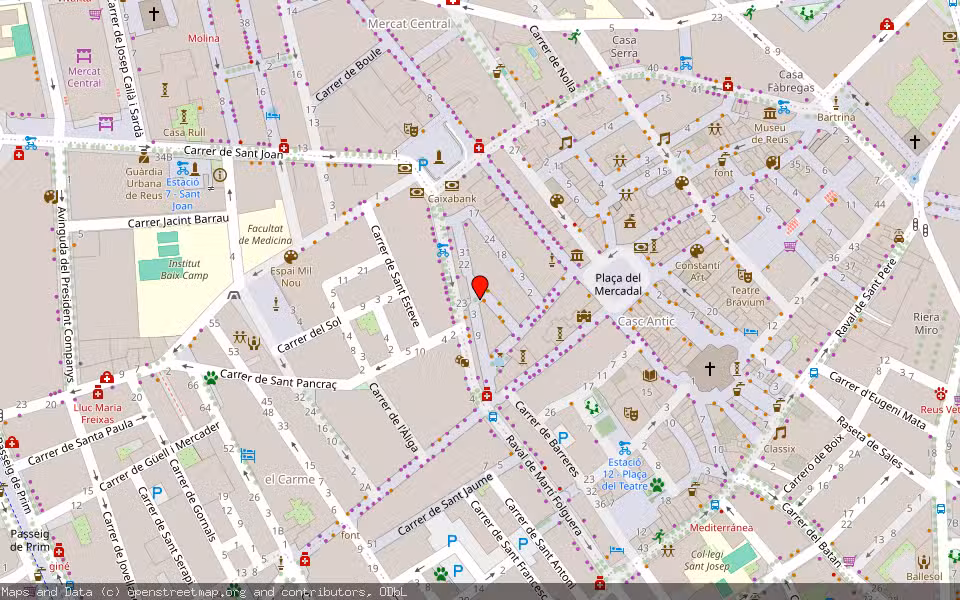The width and height of the screenshot is (960, 600).
Task: Select the monument icon beside the Sant Joan parking P
Action: [438, 157]
